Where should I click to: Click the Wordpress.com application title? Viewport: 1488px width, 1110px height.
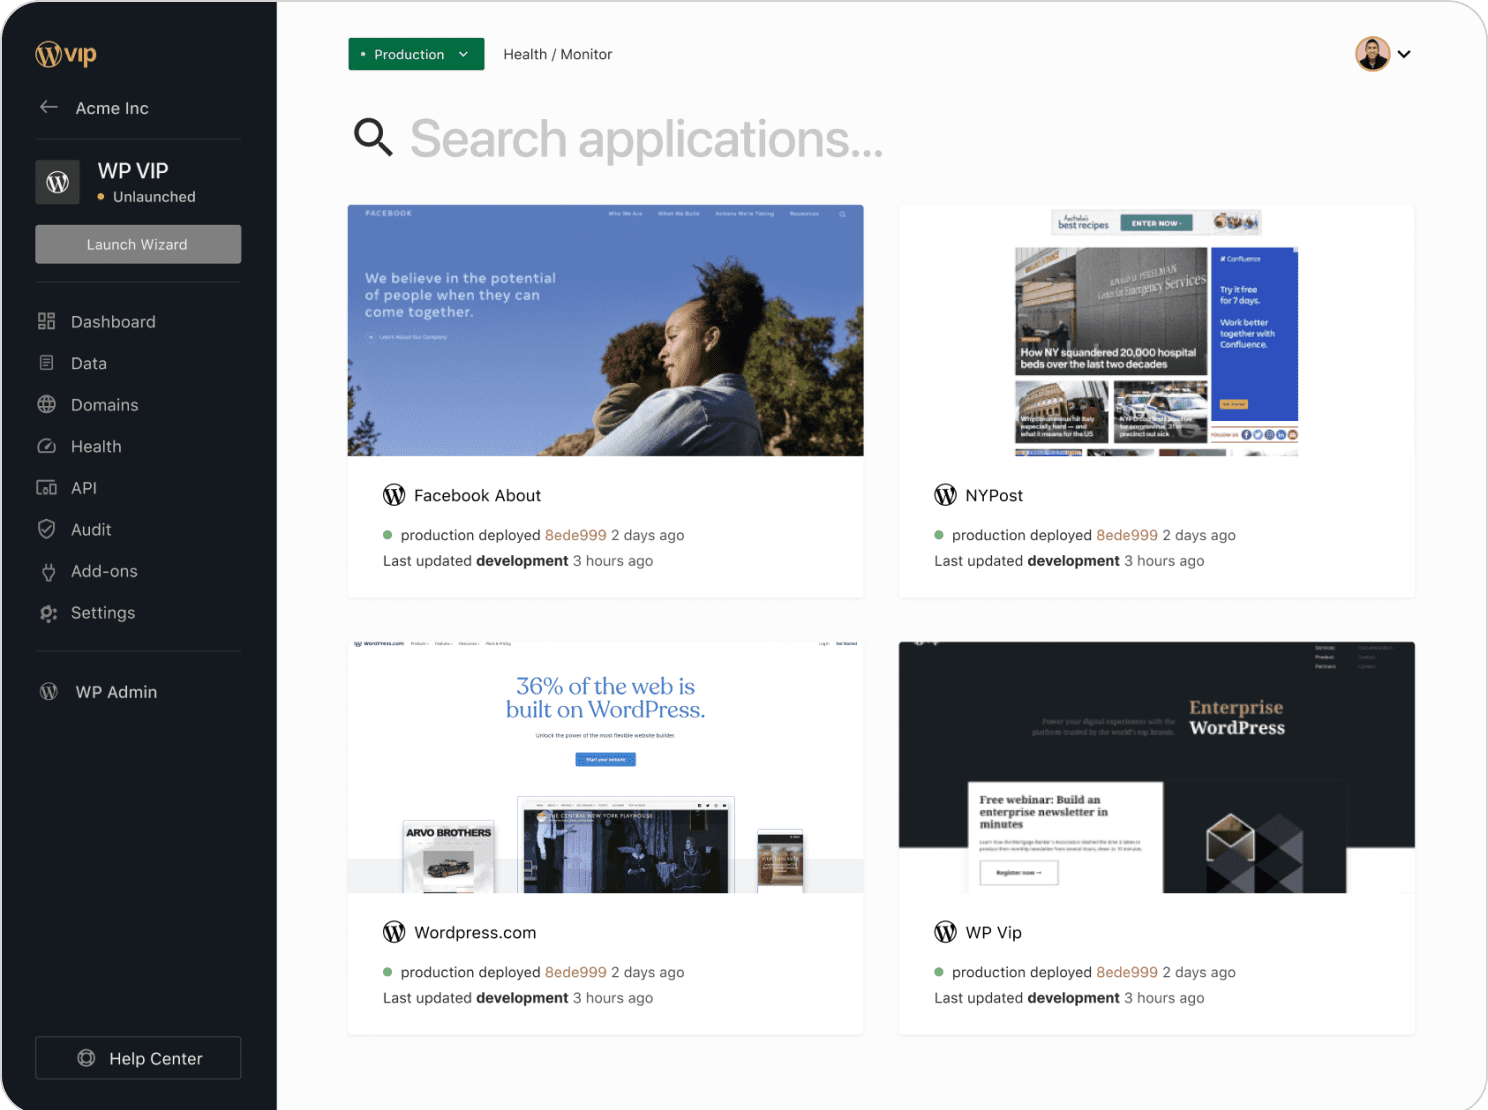click(x=475, y=932)
